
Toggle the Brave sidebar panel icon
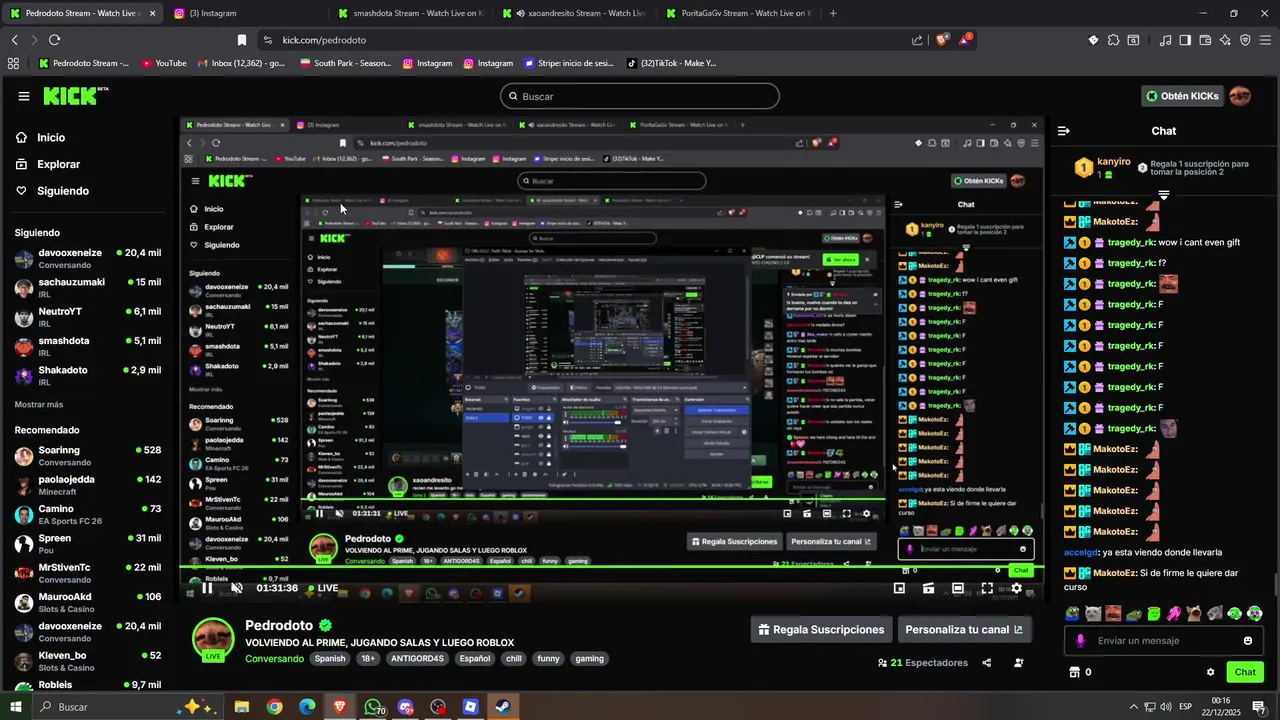1185,40
